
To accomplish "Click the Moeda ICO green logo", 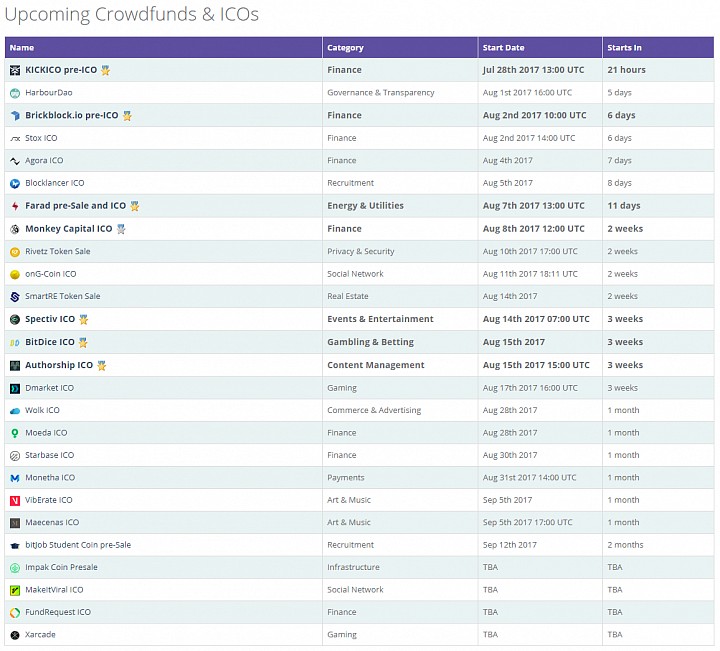I will point(15,433).
